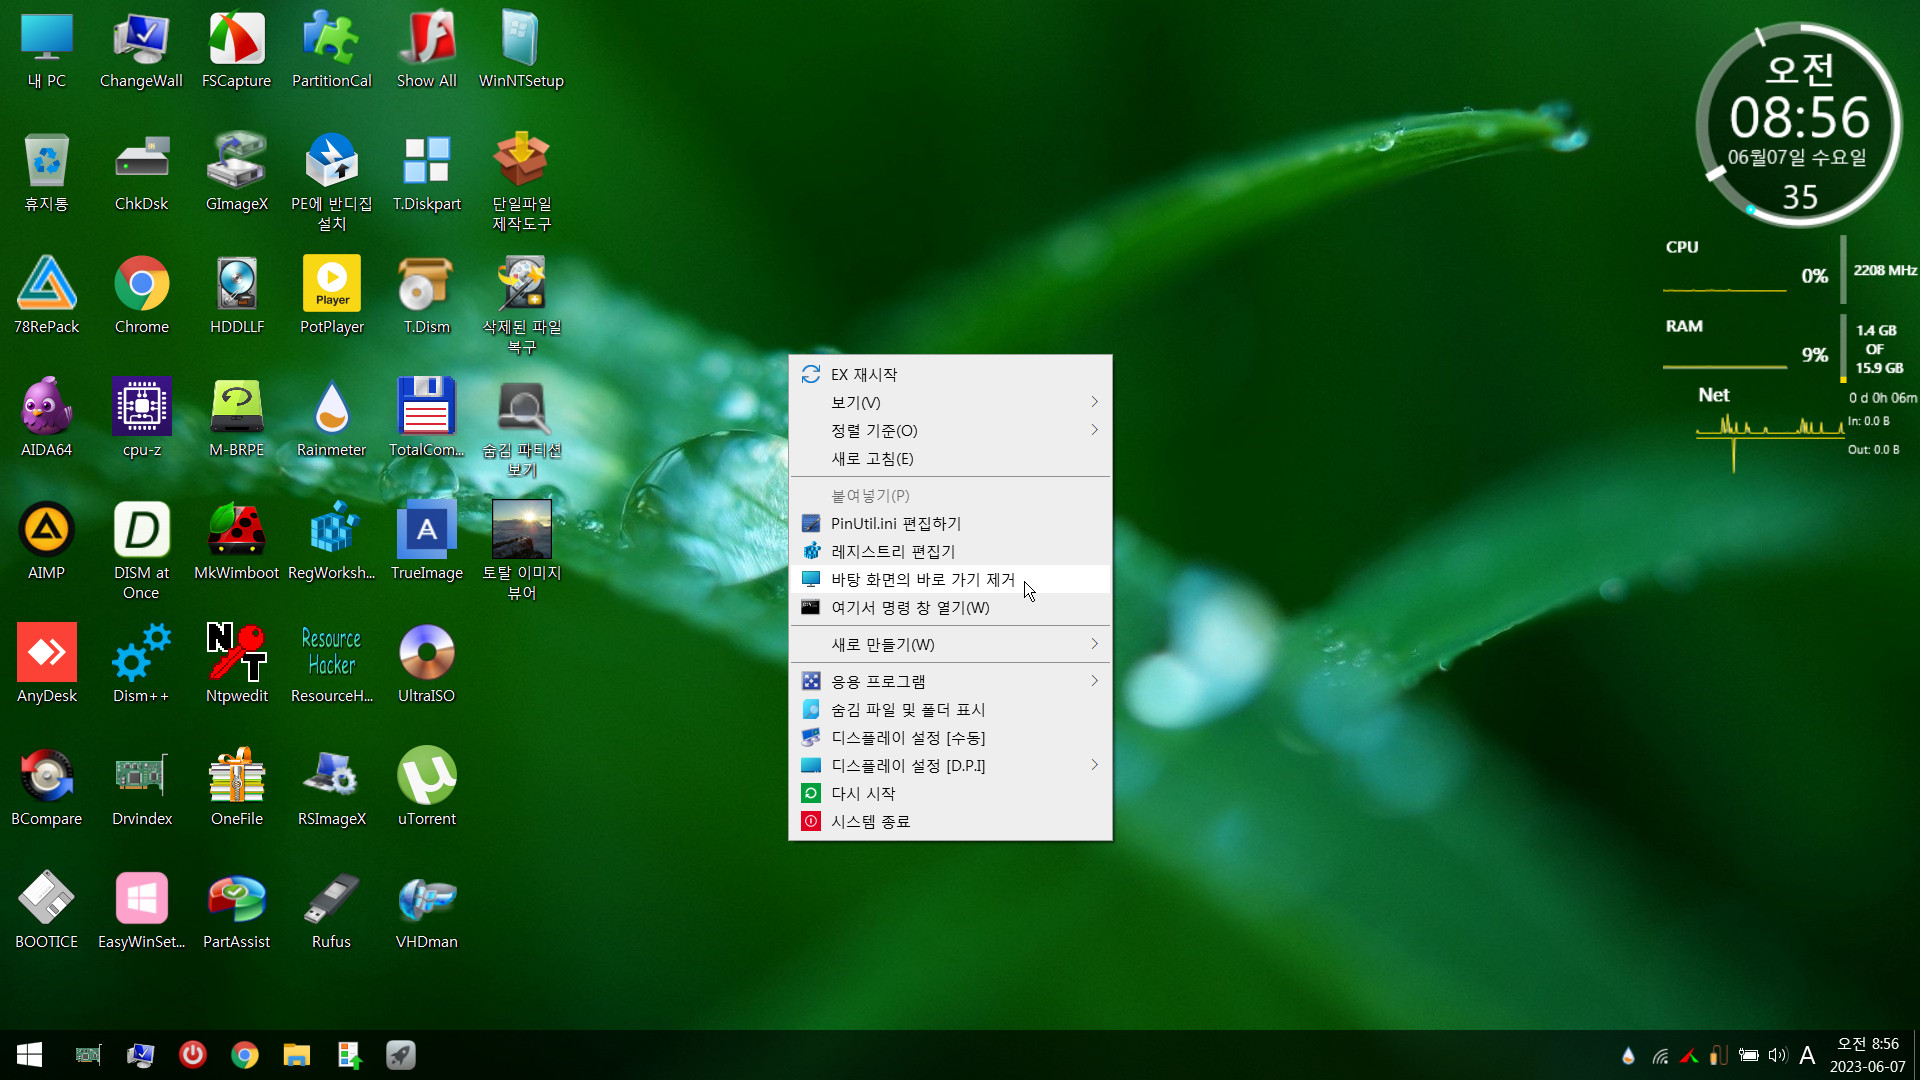The height and width of the screenshot is (1080, 1920).
Task: Open PartitionCal puzzle icon
Action: [x=331, y=50]
